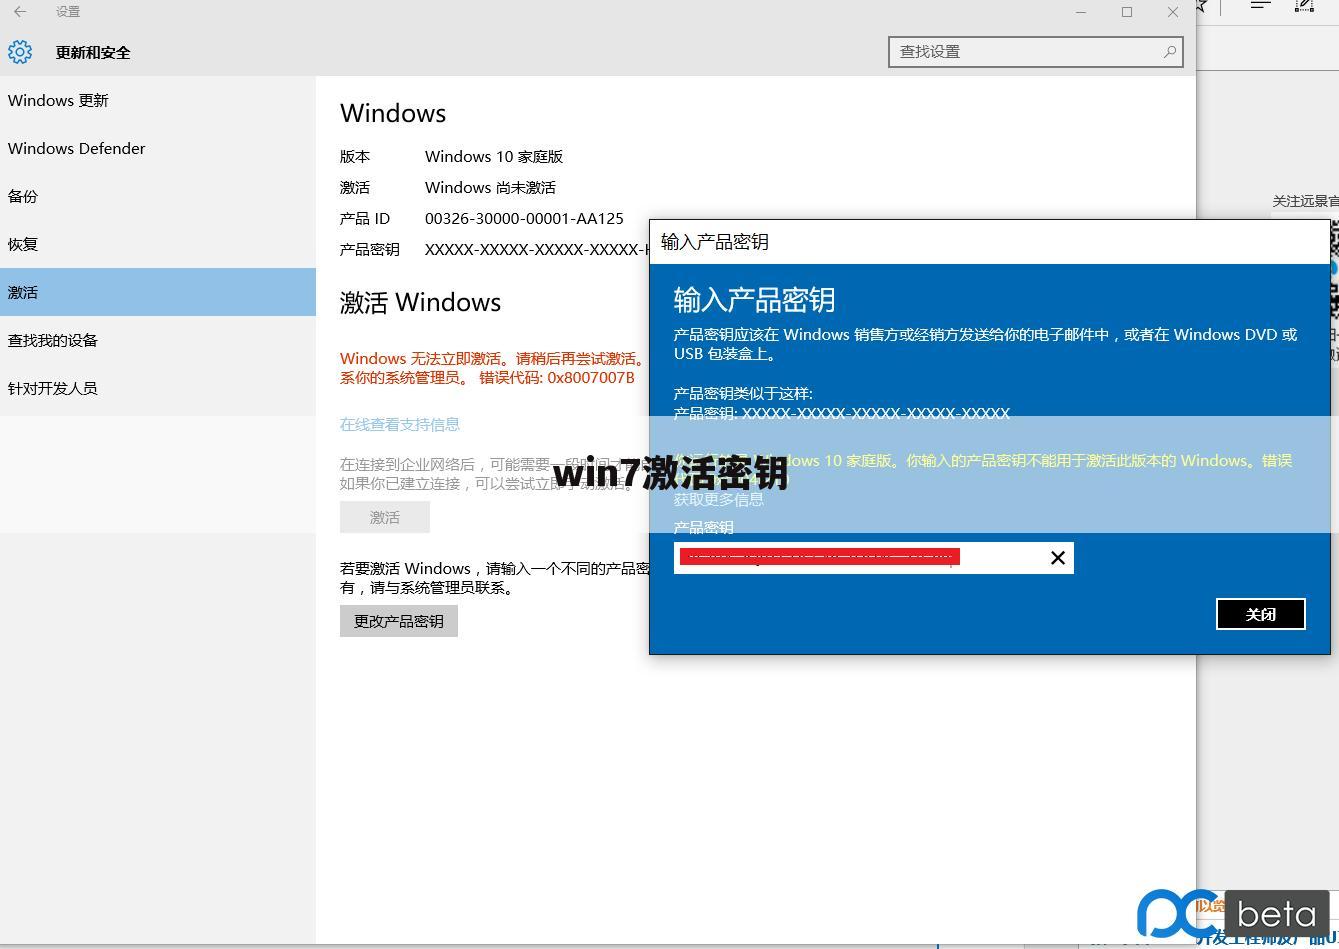This screenshot has height=949, width=1339.
Task: Select 恢复 in the sidebar
Action: (x=158, y=244)
